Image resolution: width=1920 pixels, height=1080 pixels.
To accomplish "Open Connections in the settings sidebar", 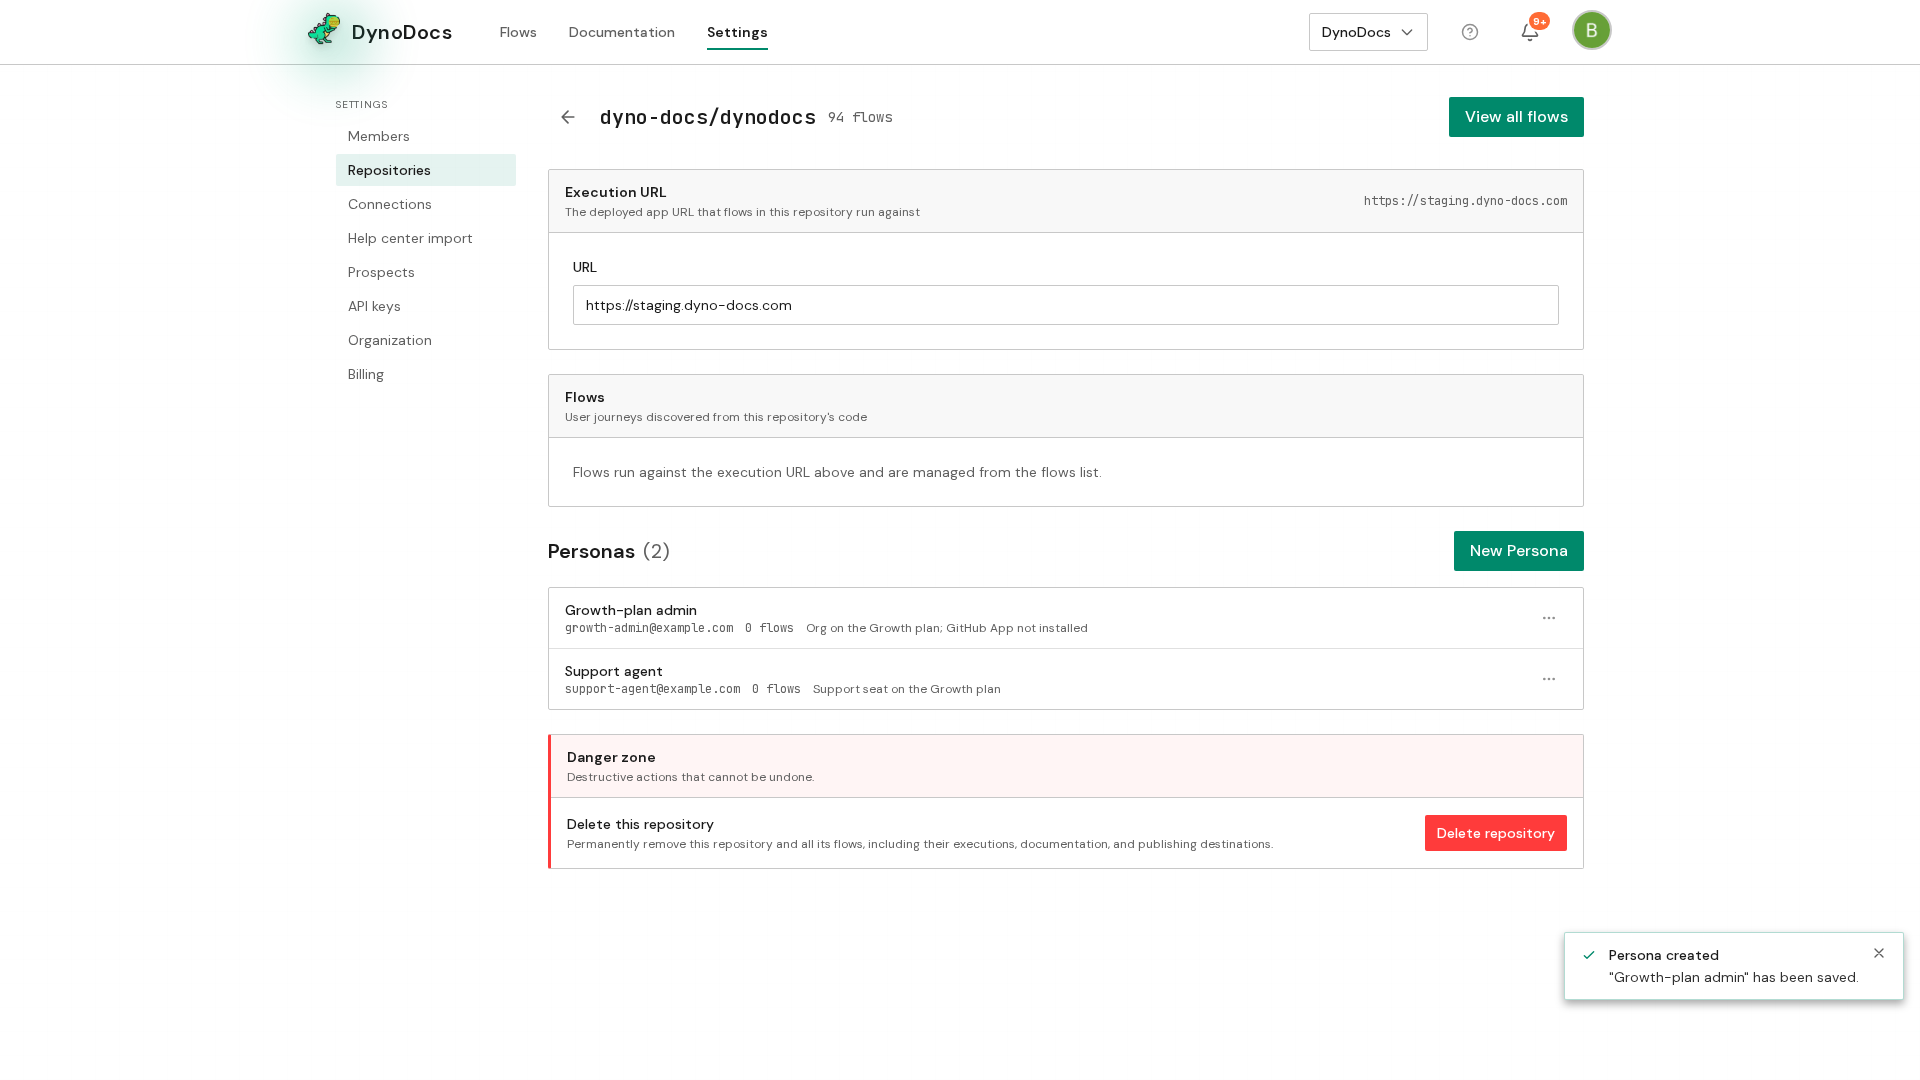I will (x=426, y=204).
